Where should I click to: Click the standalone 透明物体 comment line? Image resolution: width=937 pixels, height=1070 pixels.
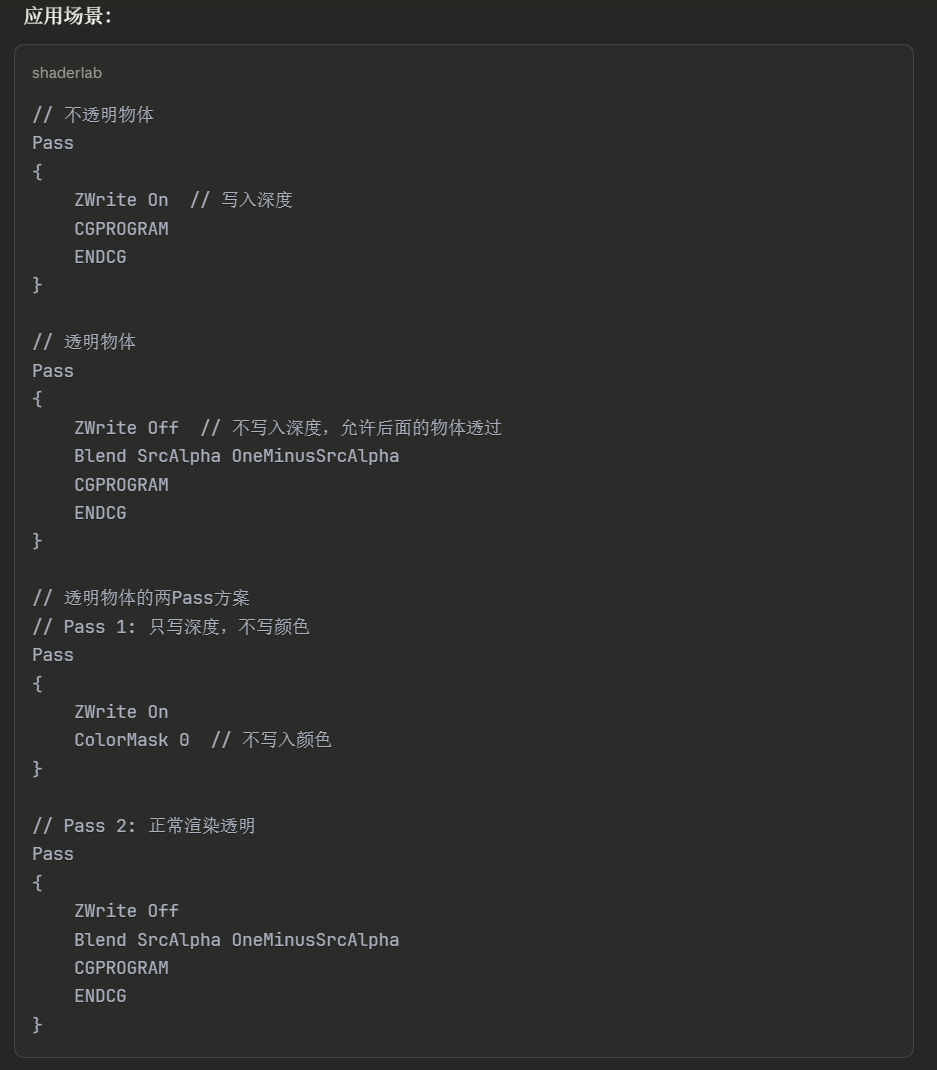tap(84, 342)
